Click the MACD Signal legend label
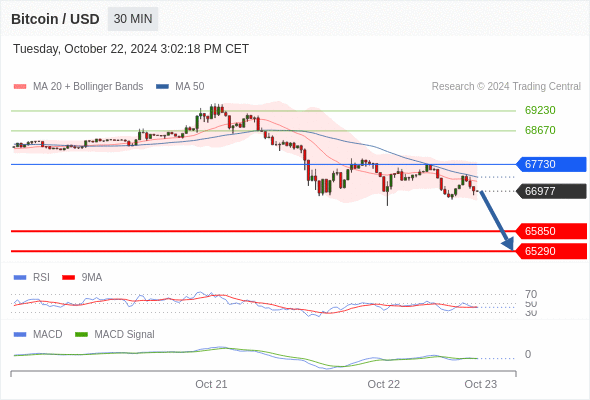590x400 pixels. [x=125, y=334]
